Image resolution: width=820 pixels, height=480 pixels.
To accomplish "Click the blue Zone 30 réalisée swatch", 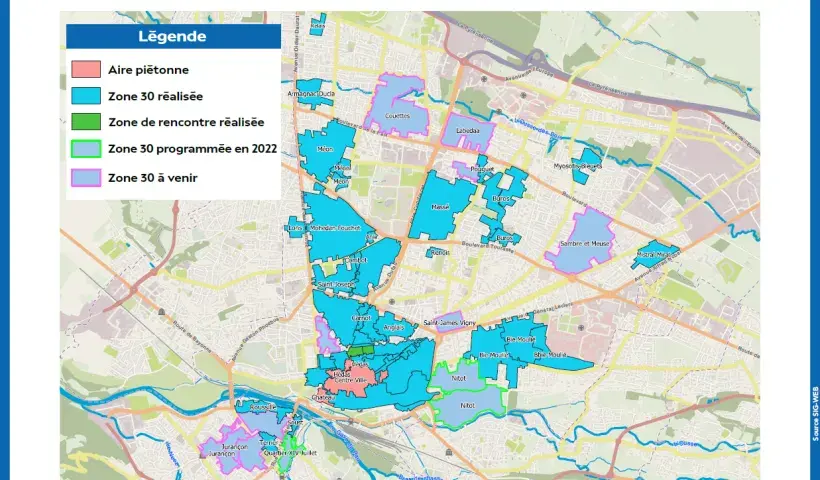I will 86,96.
